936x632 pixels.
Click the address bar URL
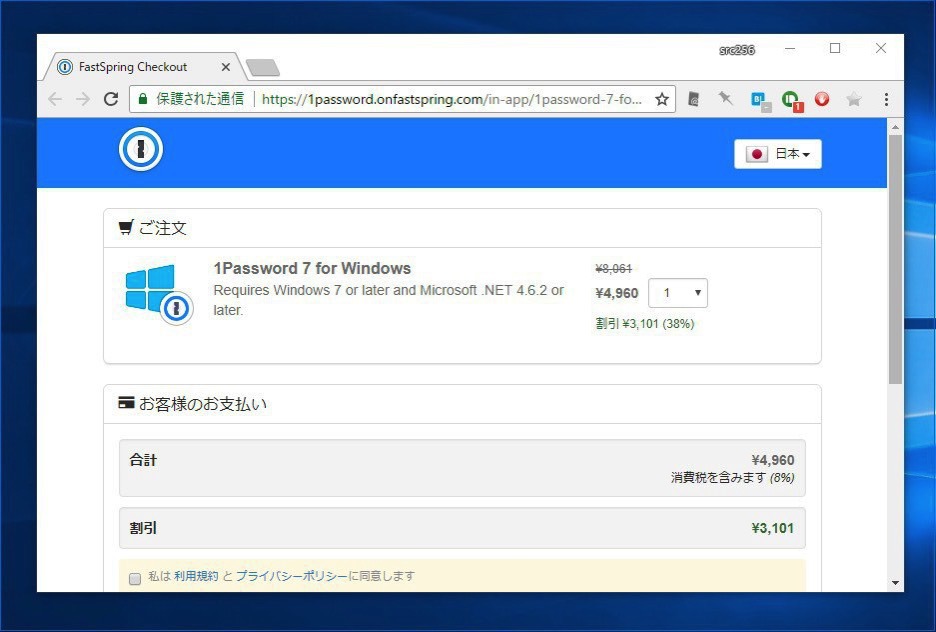[451, 99]
